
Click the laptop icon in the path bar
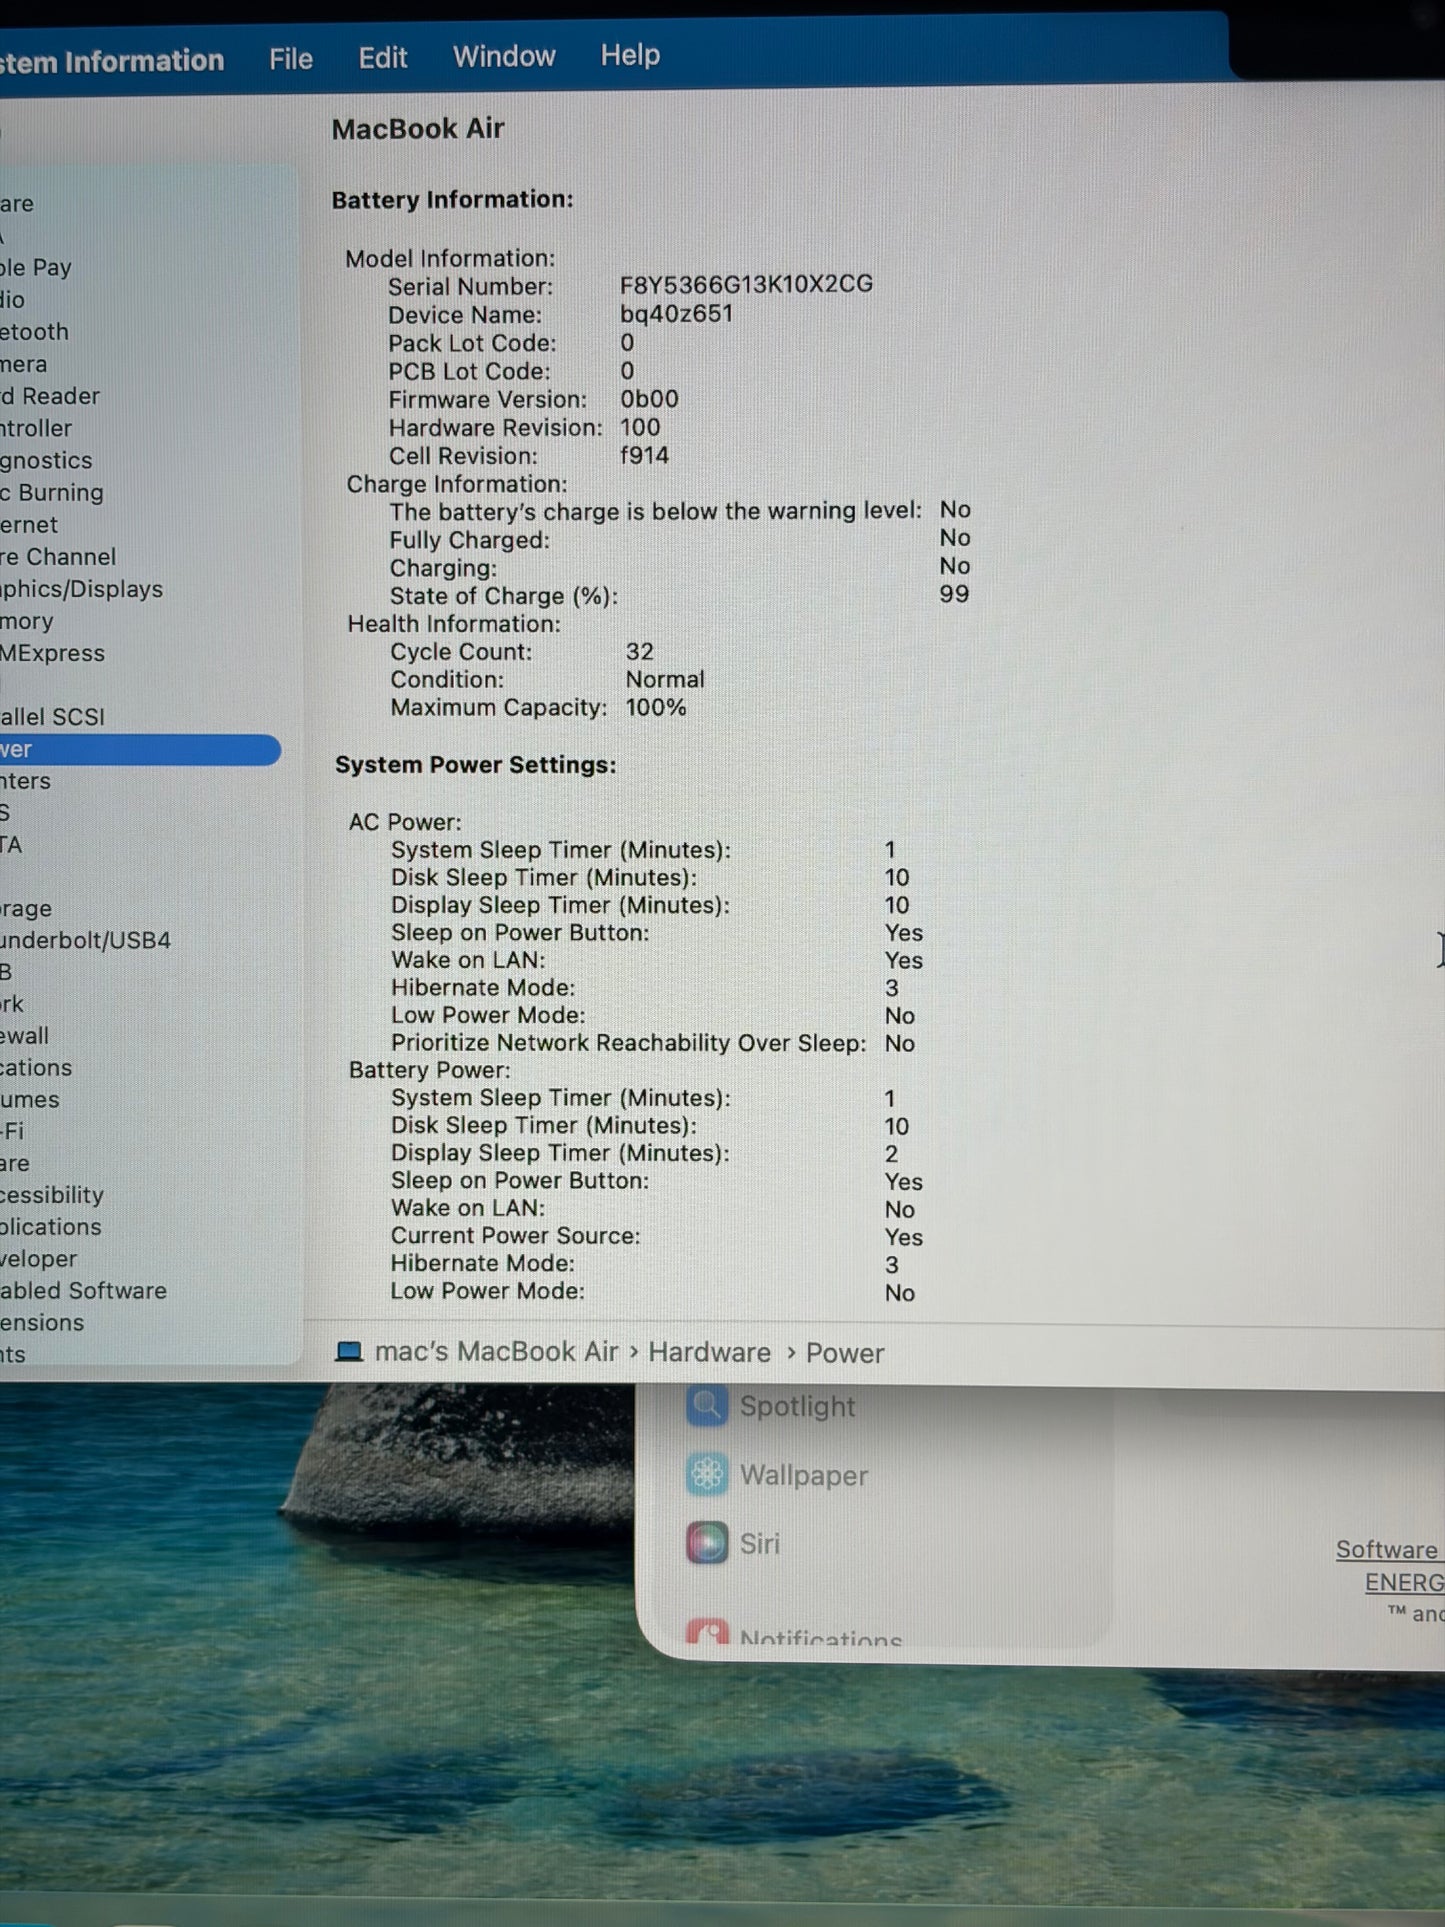[348, 1352]
